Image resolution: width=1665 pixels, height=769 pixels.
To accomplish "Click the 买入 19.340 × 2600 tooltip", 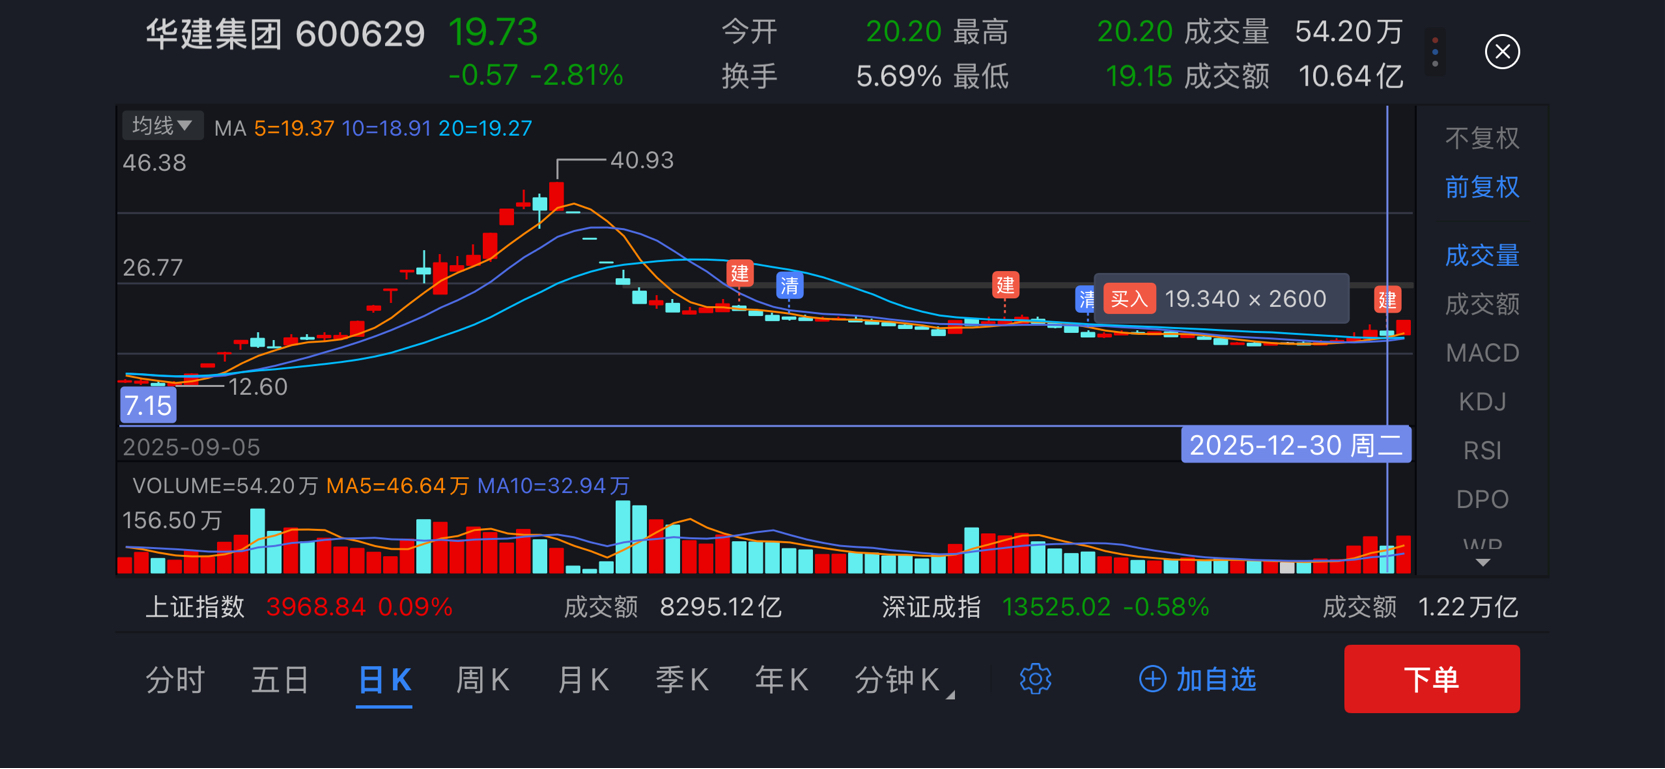I will click(x=1222, y=298).
